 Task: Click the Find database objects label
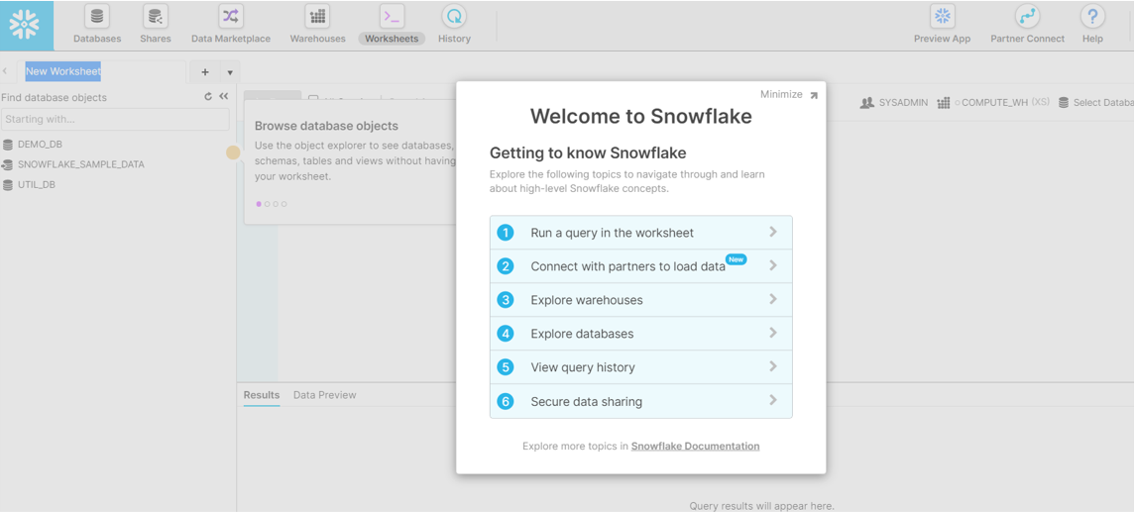point(54,97)
